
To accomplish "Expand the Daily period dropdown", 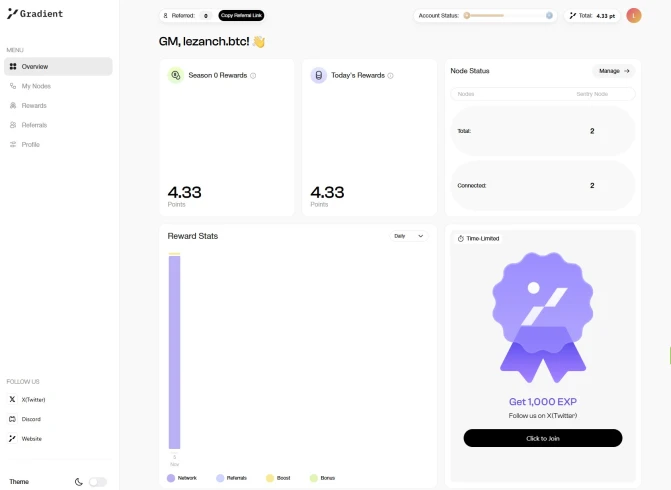I will click(409, 236).
